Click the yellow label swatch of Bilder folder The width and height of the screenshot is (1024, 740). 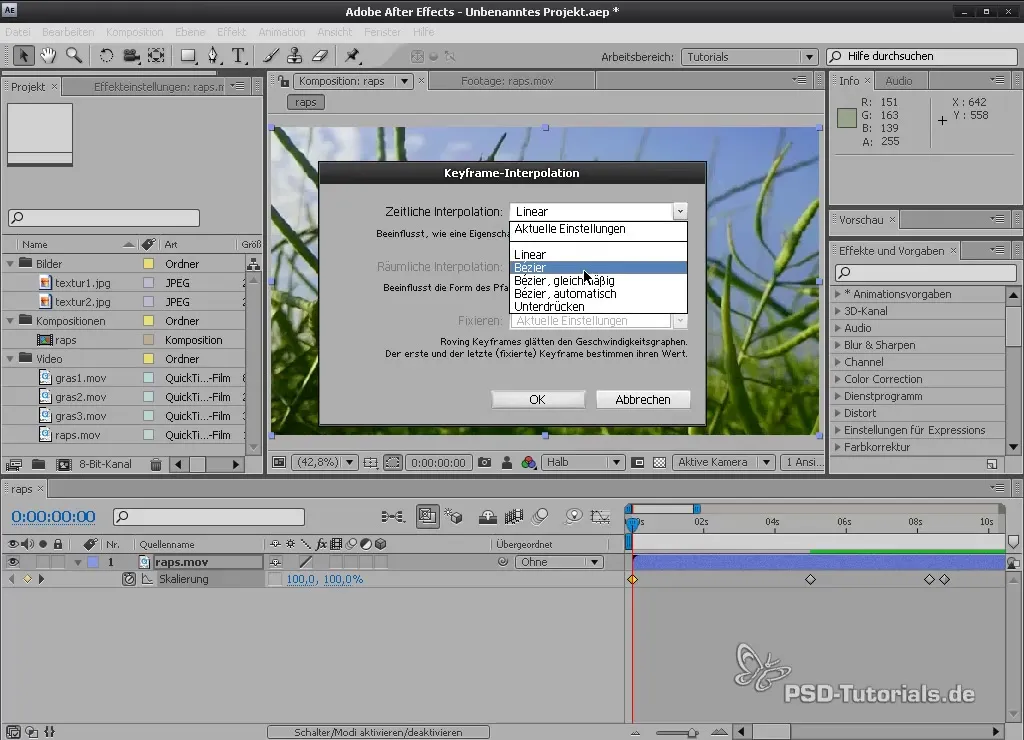click(148, 264)
